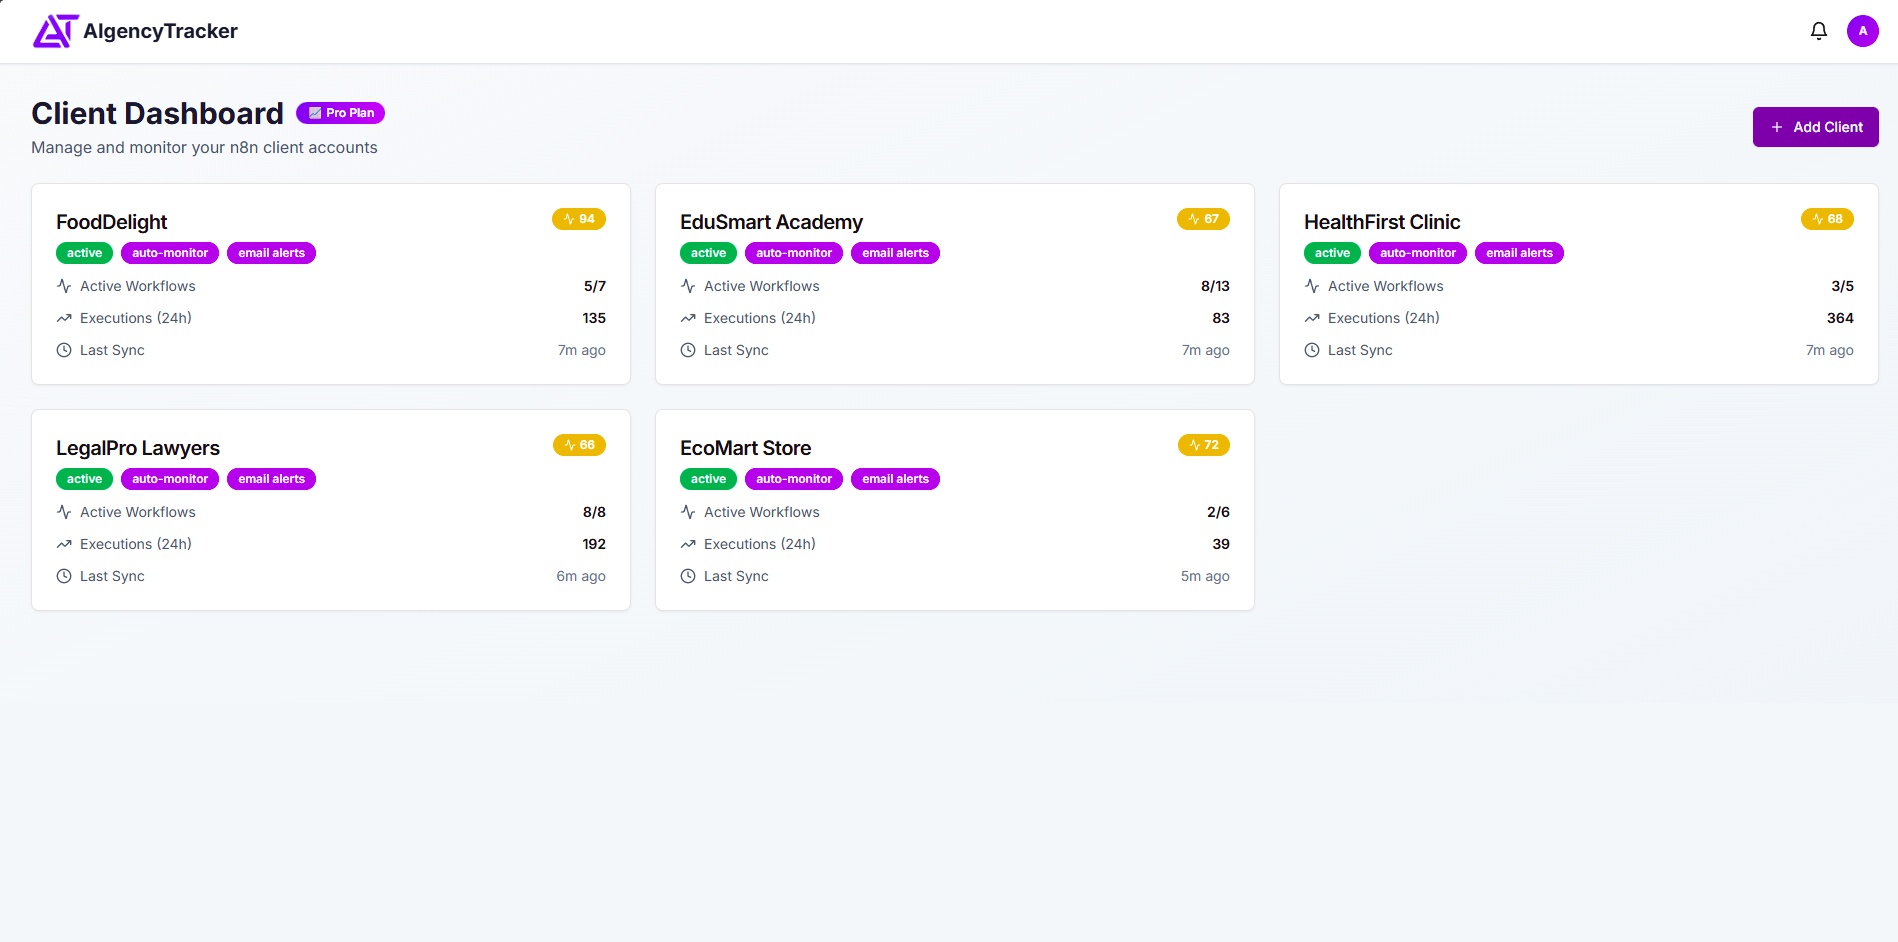Expand the LegalPro Lawyers card details
Screen dimensions: 1898x942
click(x=331, y=510)
